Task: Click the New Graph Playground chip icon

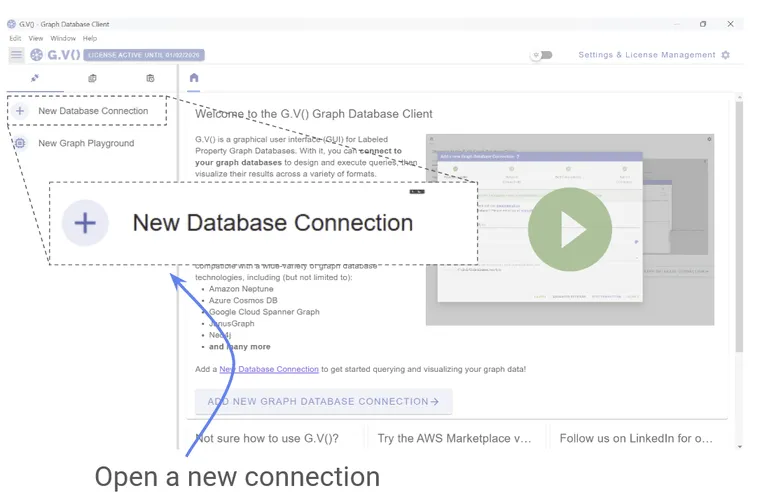Action: [20, 143]
